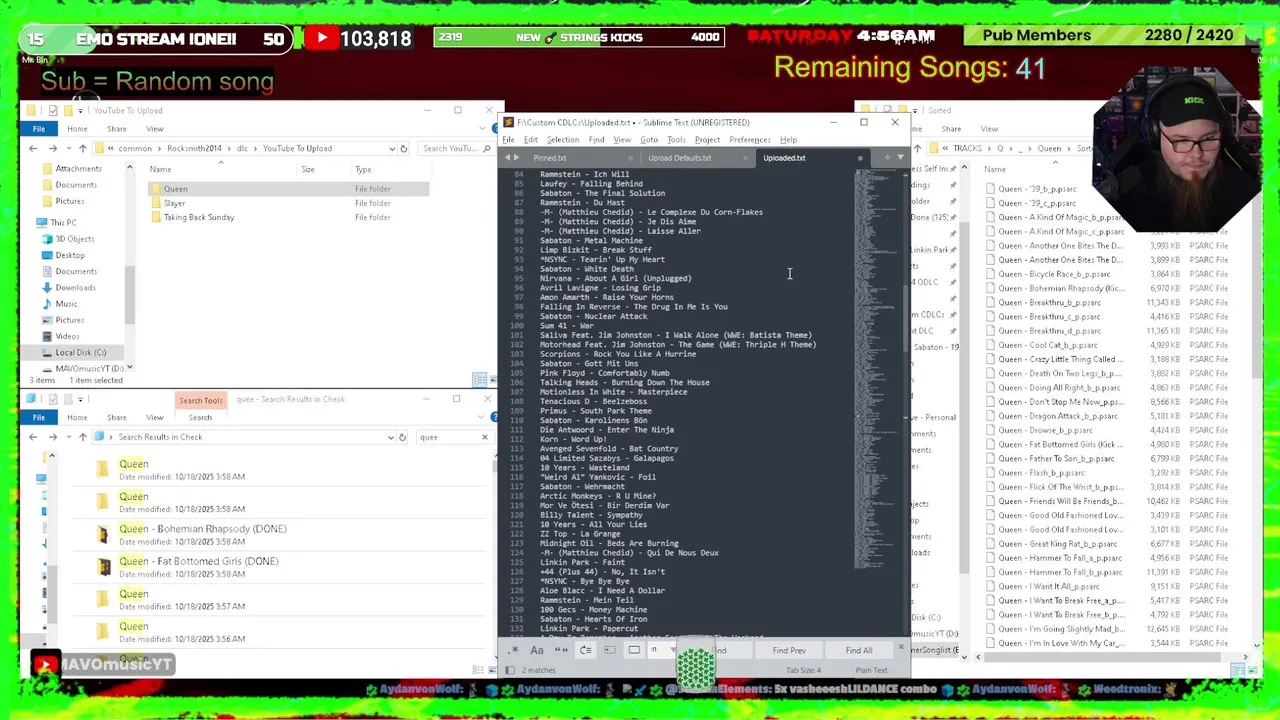Open the Sublime tab list dropdown arrow
Image resolution: width=1280 pixels, height=720 pixels.
pyautogui.click(x=900, y=158)
